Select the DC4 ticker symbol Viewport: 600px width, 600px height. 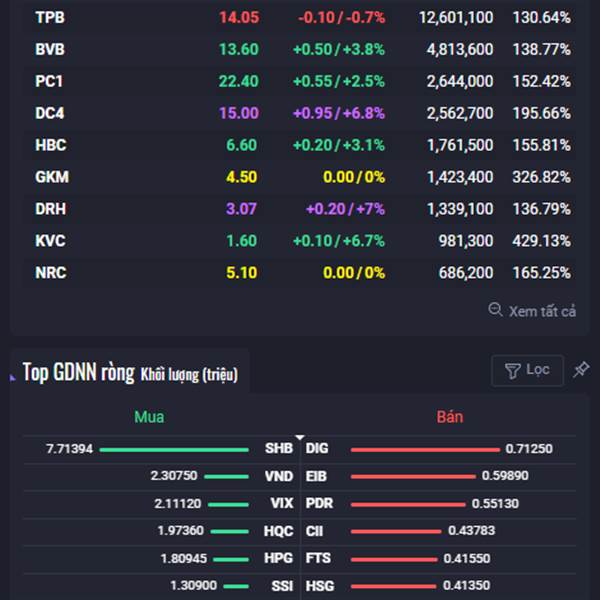pos(50,113)
